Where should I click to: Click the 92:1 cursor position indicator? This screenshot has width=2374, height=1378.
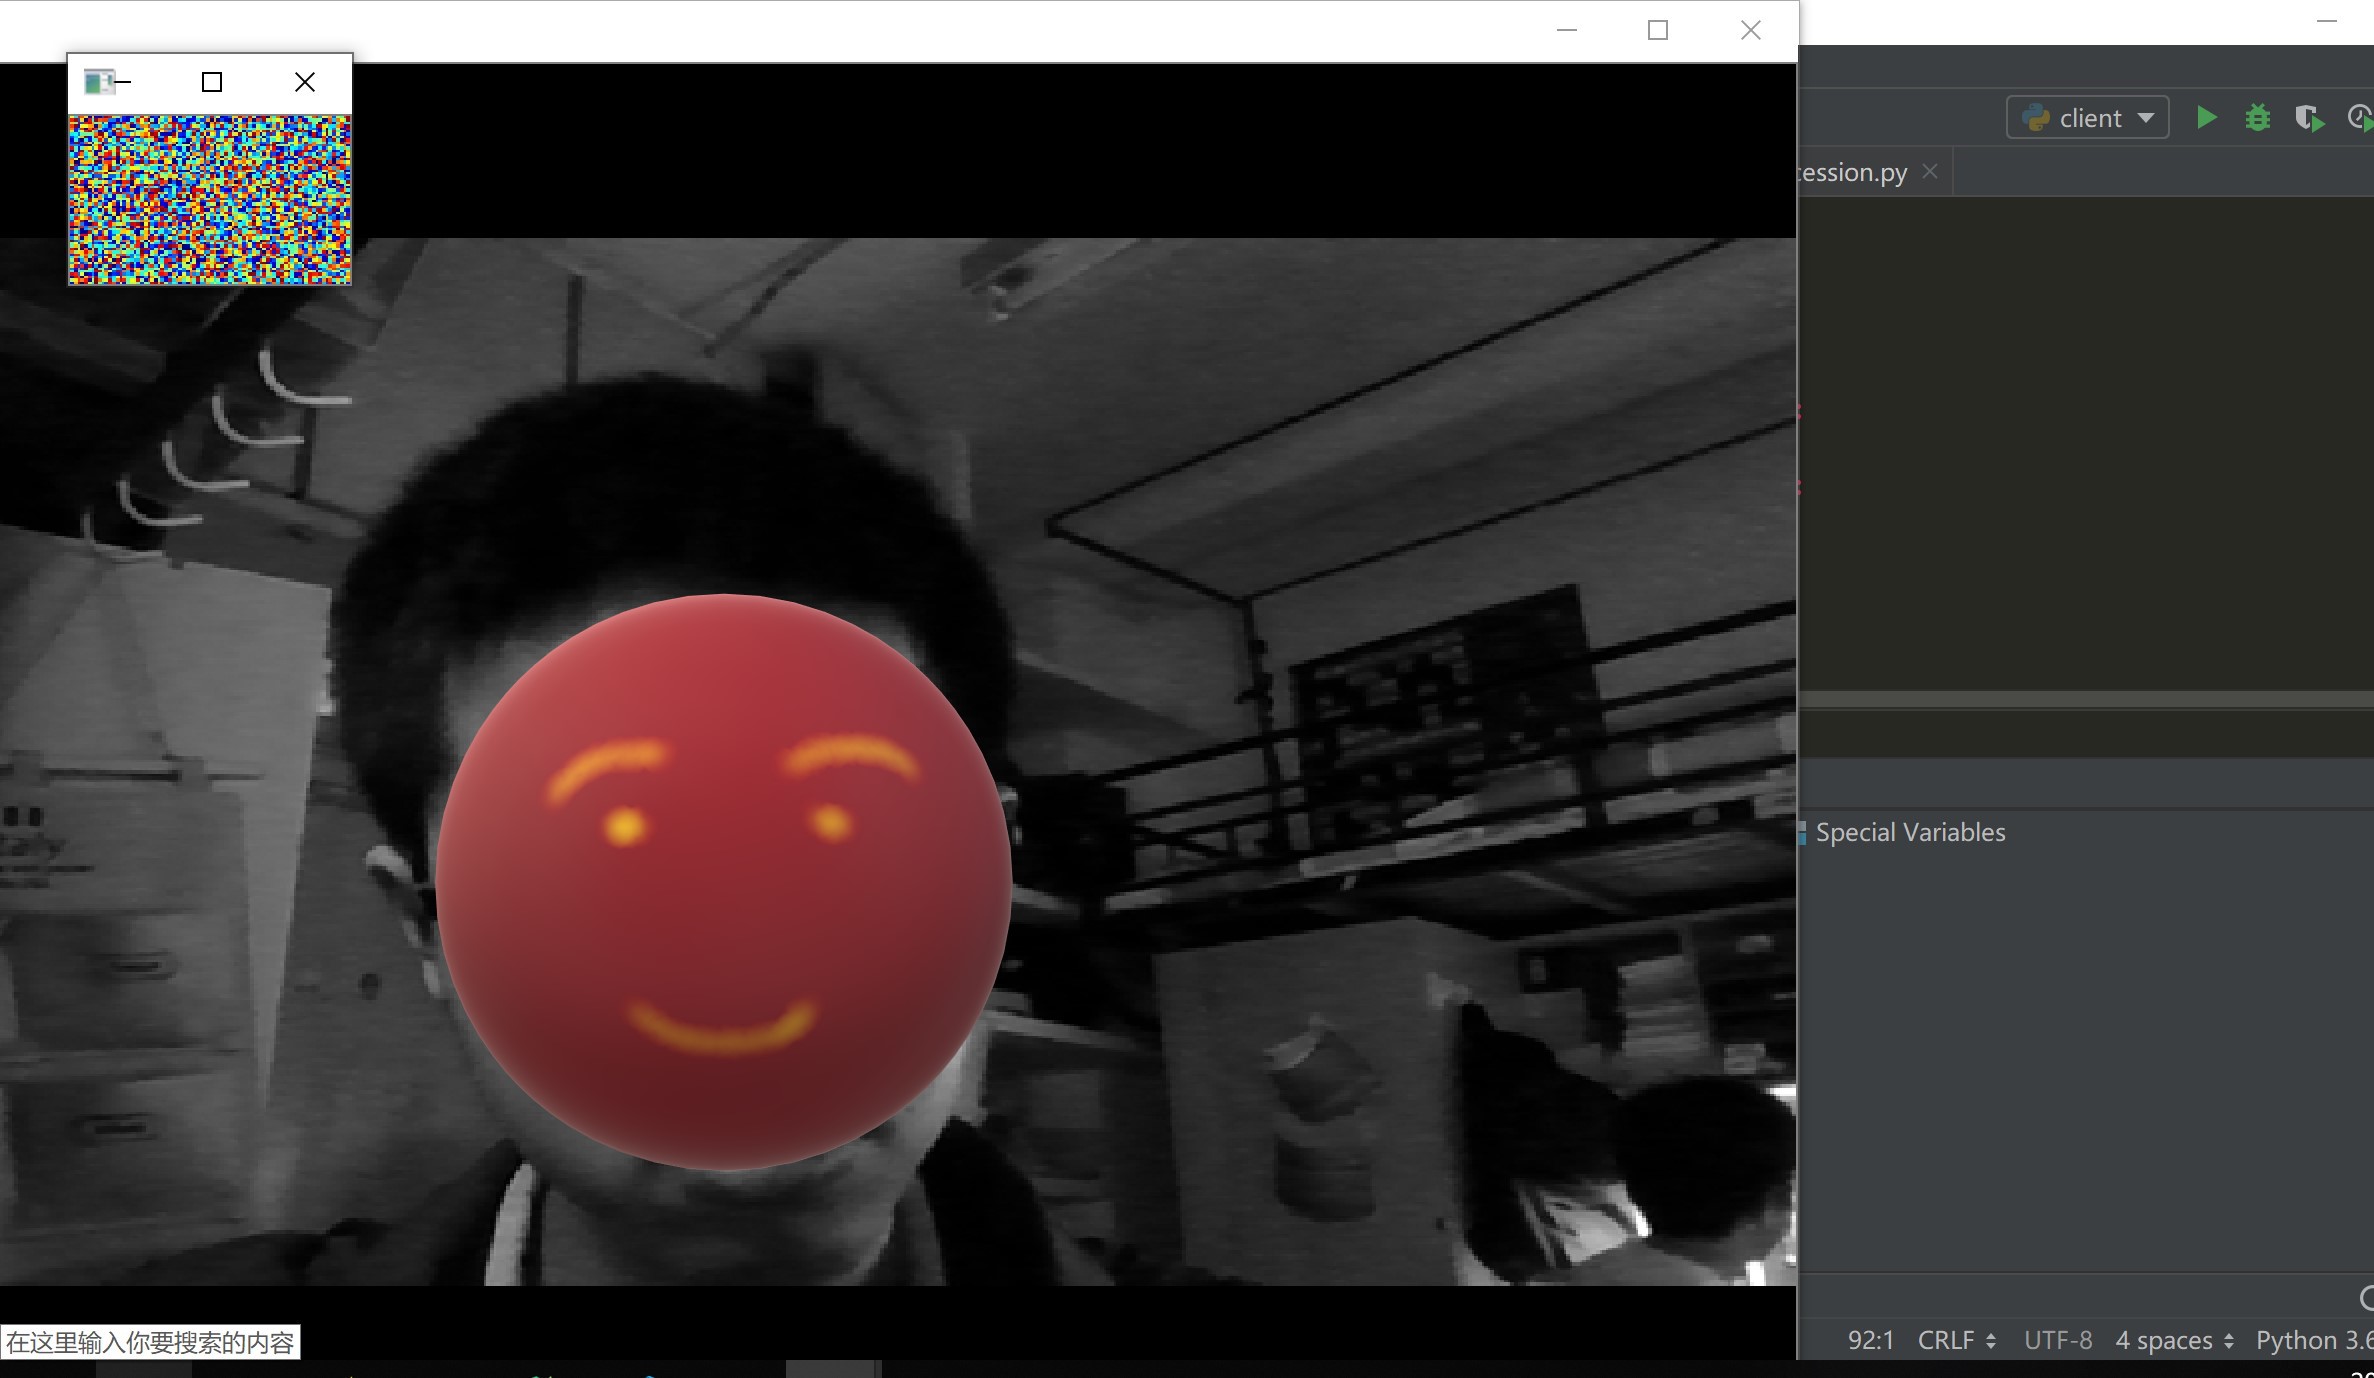point(1871,1340)
